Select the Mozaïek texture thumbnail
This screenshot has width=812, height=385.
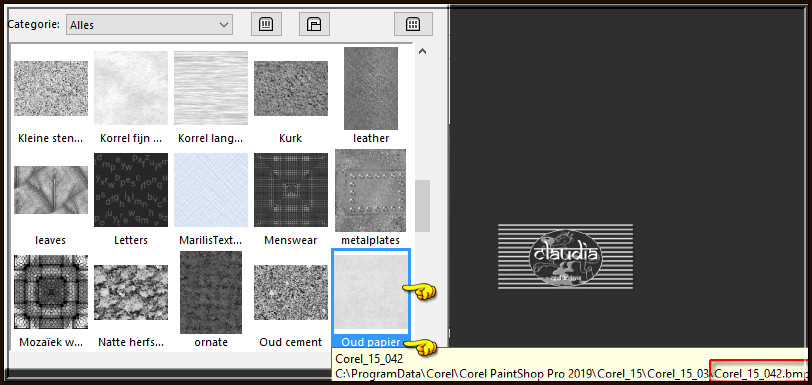point(51,292)
